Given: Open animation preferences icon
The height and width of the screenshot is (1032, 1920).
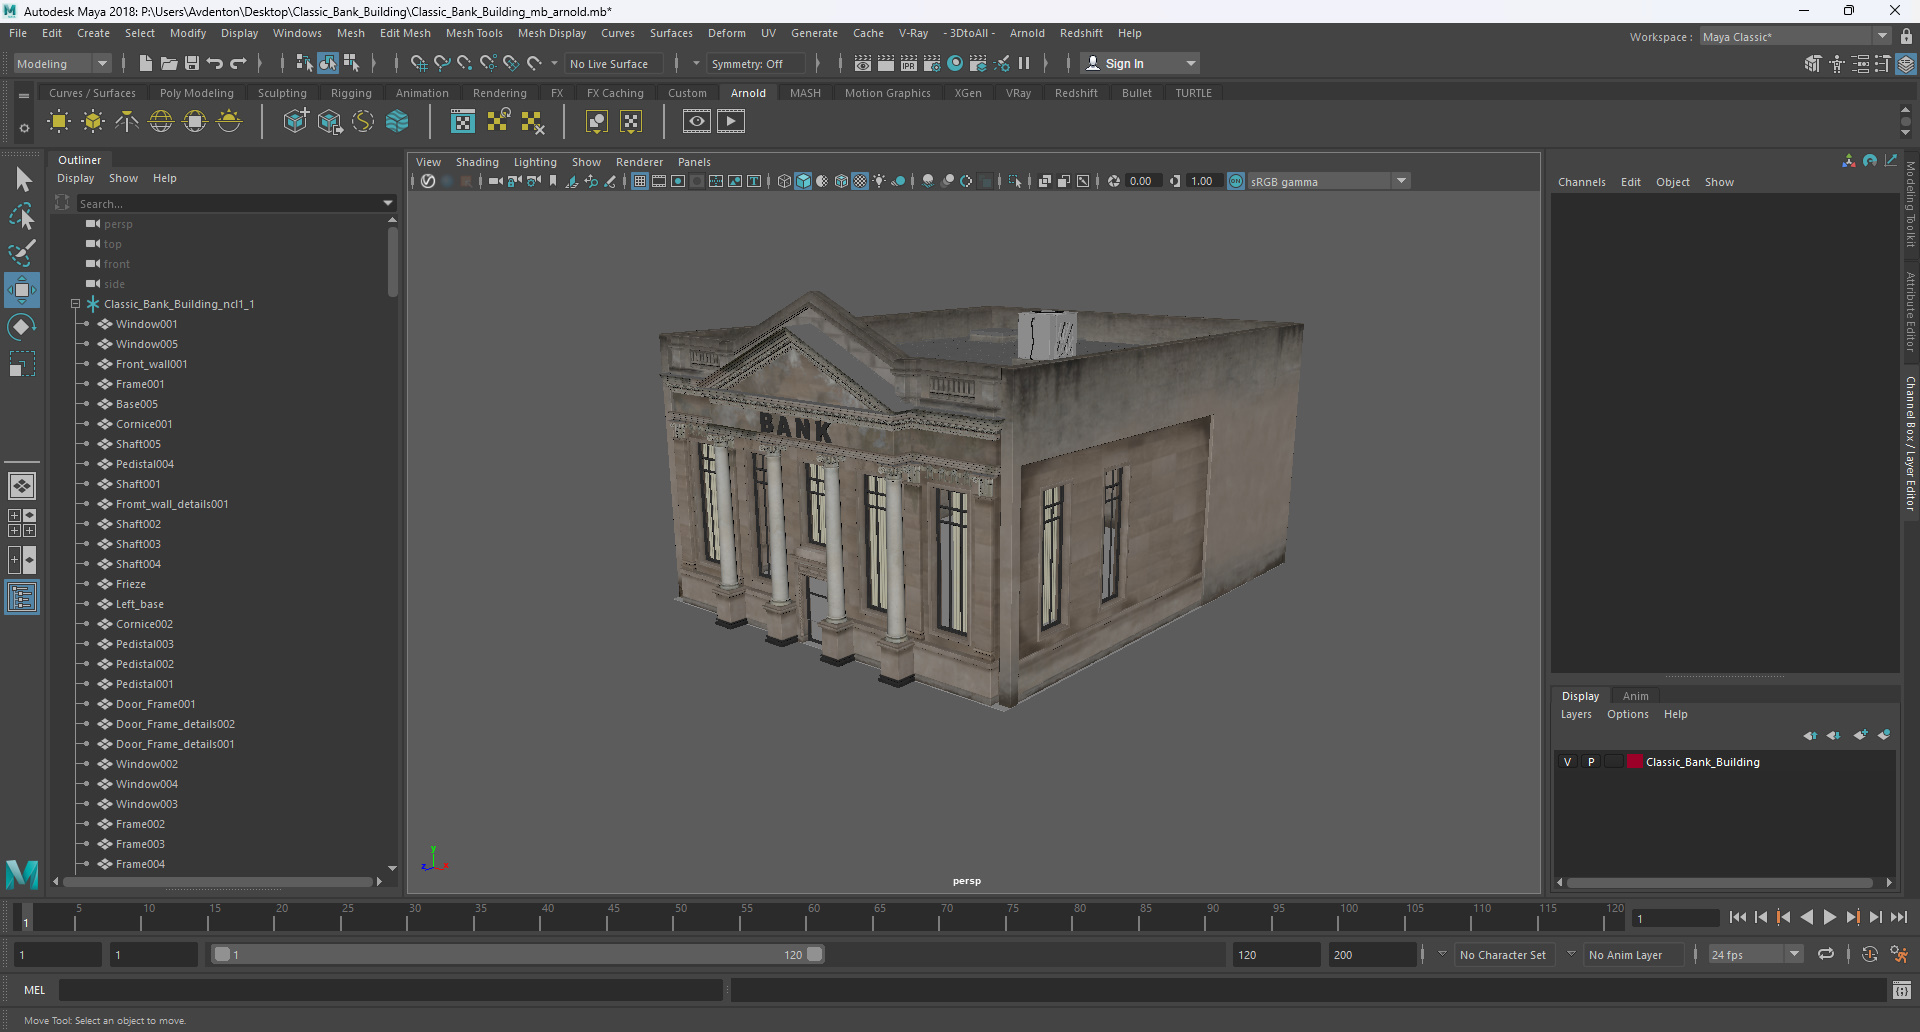Looking at the screenshot, I should (x=1899, y=954).
